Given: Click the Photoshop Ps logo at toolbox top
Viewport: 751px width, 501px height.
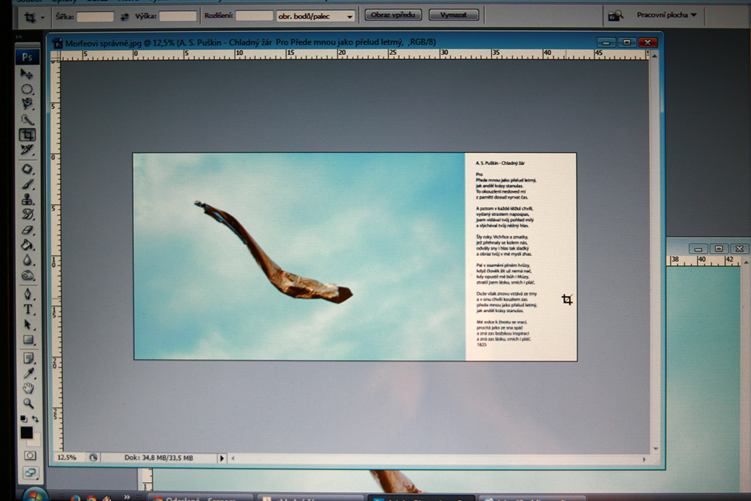Looking at the screenshot, I should click(x=27, y=57).
